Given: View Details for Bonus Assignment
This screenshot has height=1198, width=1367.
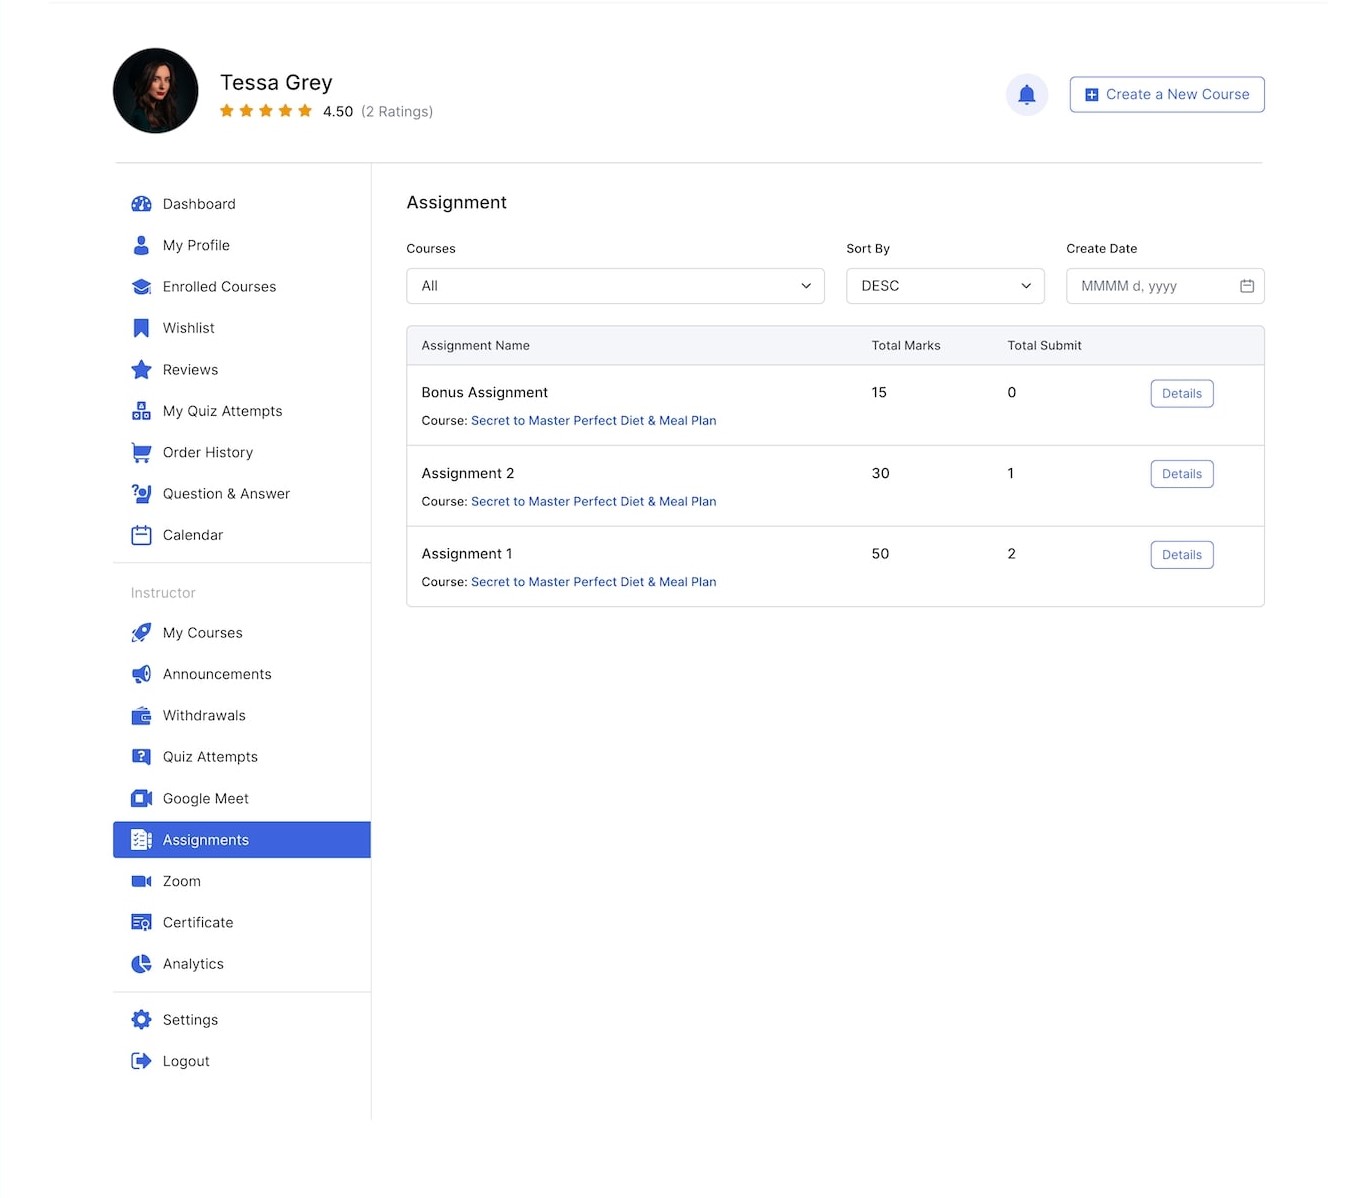Looking at the screenshot, I should (x=1181, y=394).
